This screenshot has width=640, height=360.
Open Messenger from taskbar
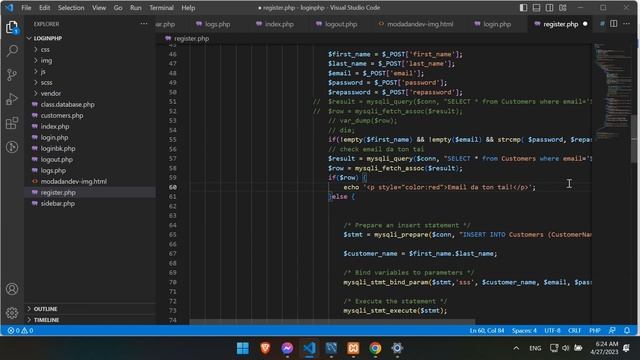click(287, 348)
